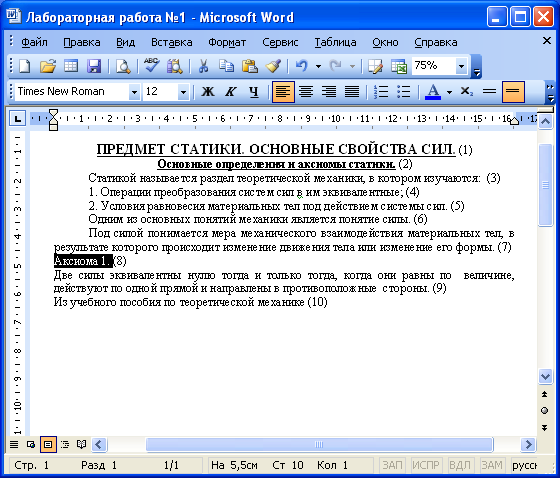Justify the paragraph text
The image size is (560, 478).
coord(352,92)
